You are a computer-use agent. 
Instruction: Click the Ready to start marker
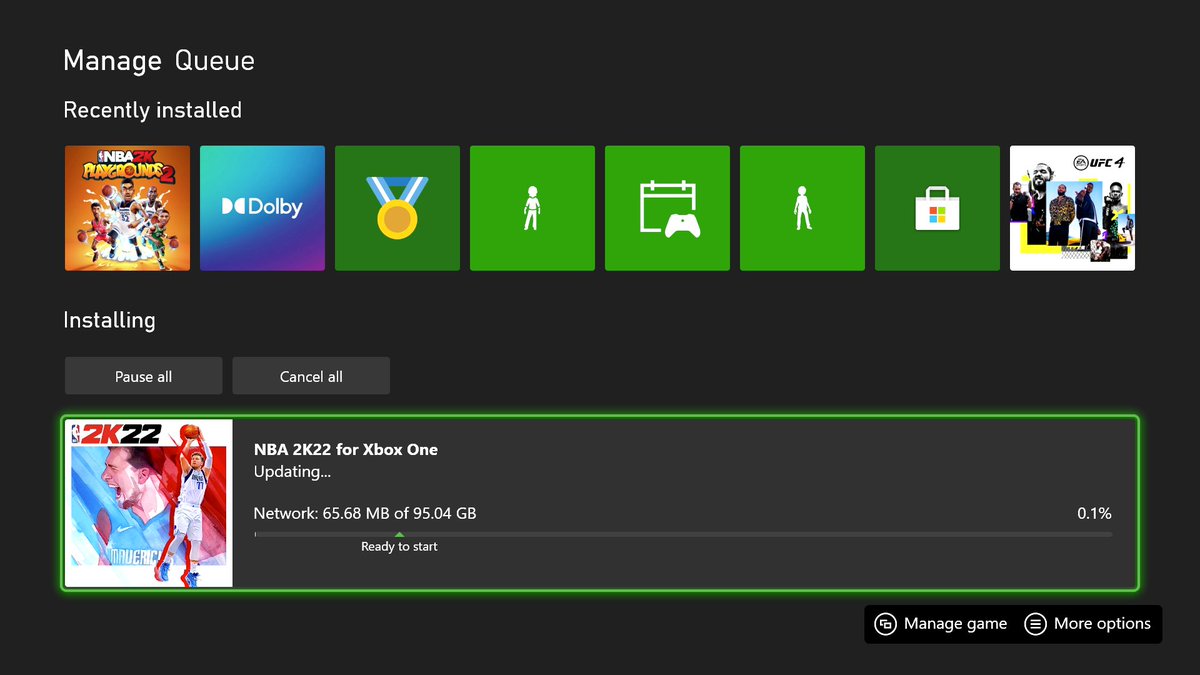[x=399, y=546]
